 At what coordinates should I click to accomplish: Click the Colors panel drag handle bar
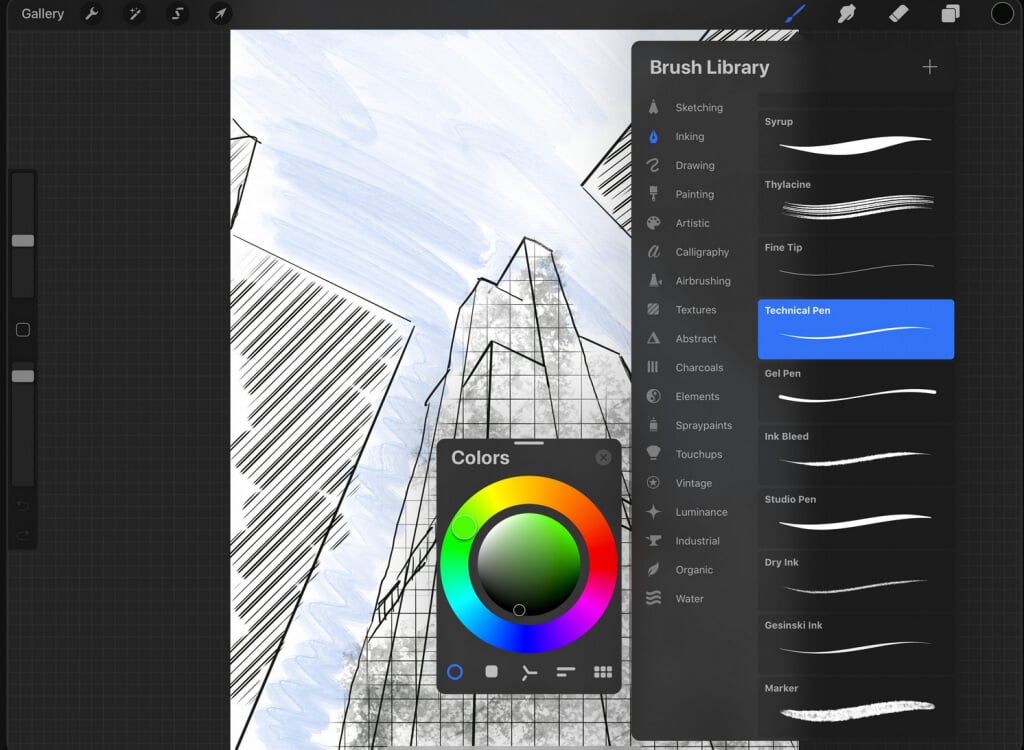529,443
